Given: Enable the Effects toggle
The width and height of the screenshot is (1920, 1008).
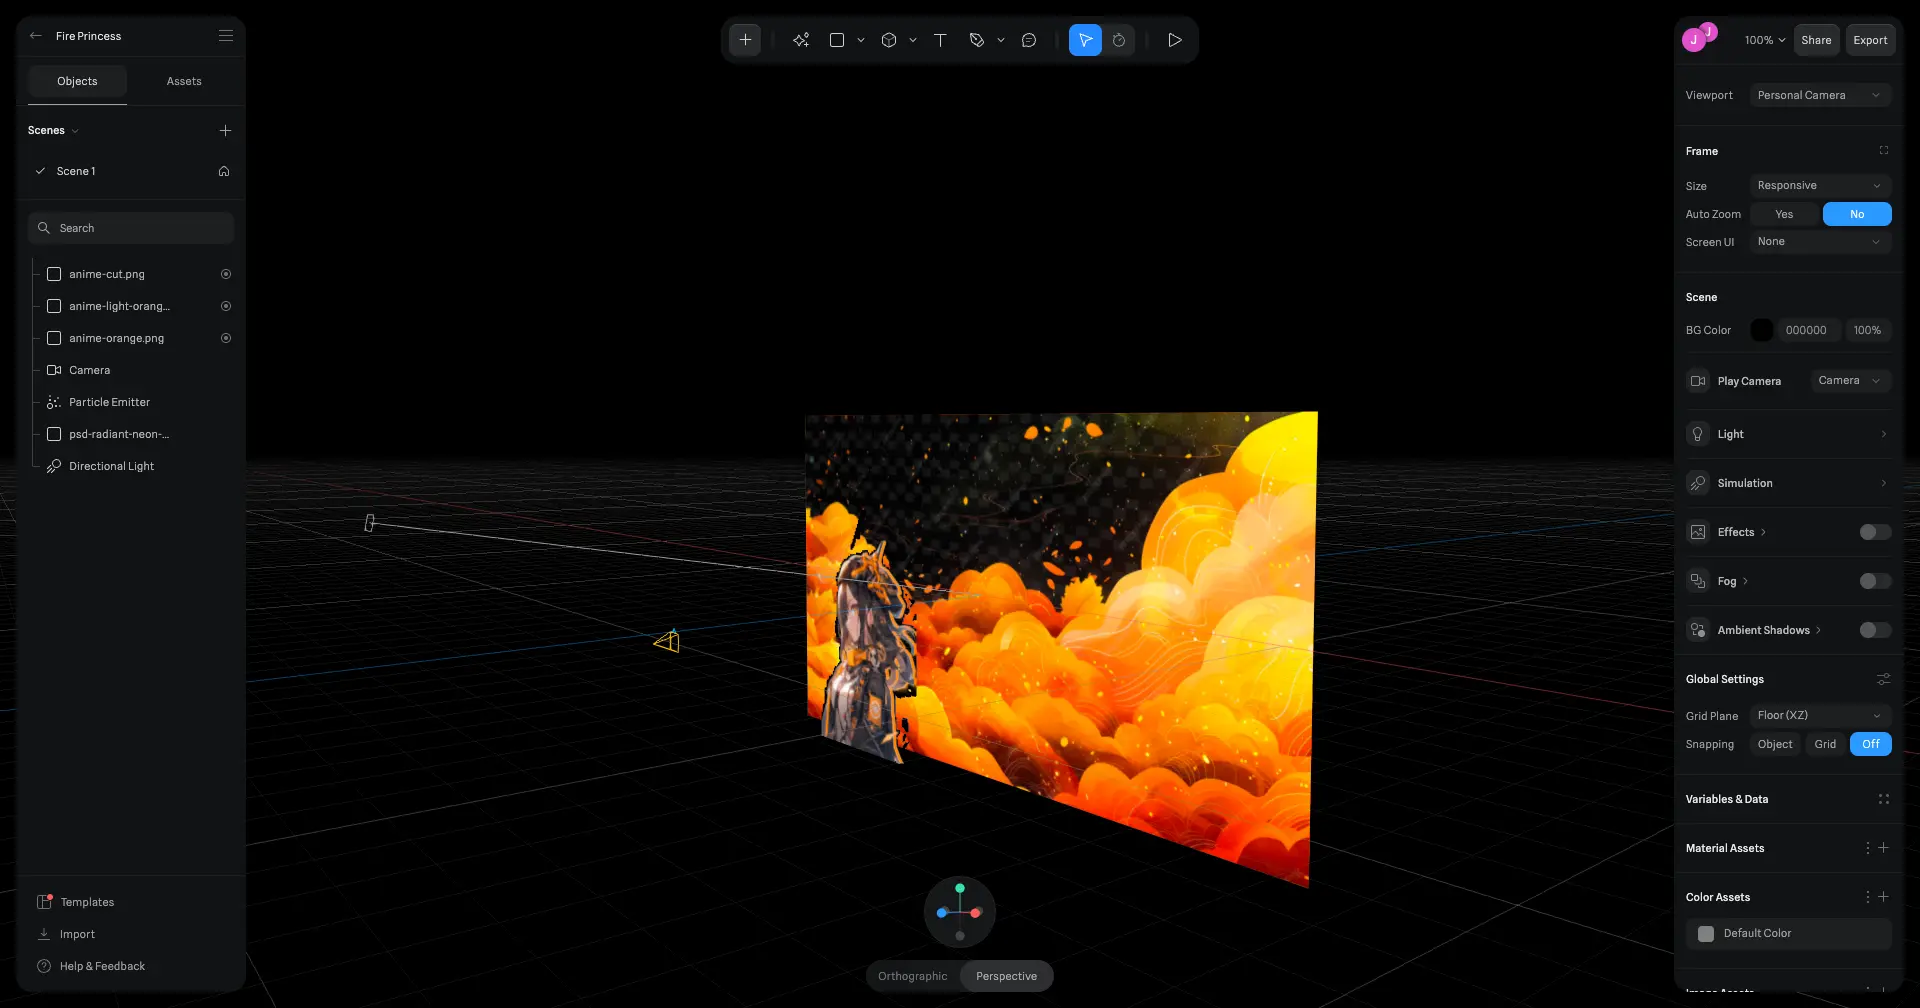Looking at the screenshot, I should tap(1873, 531).
